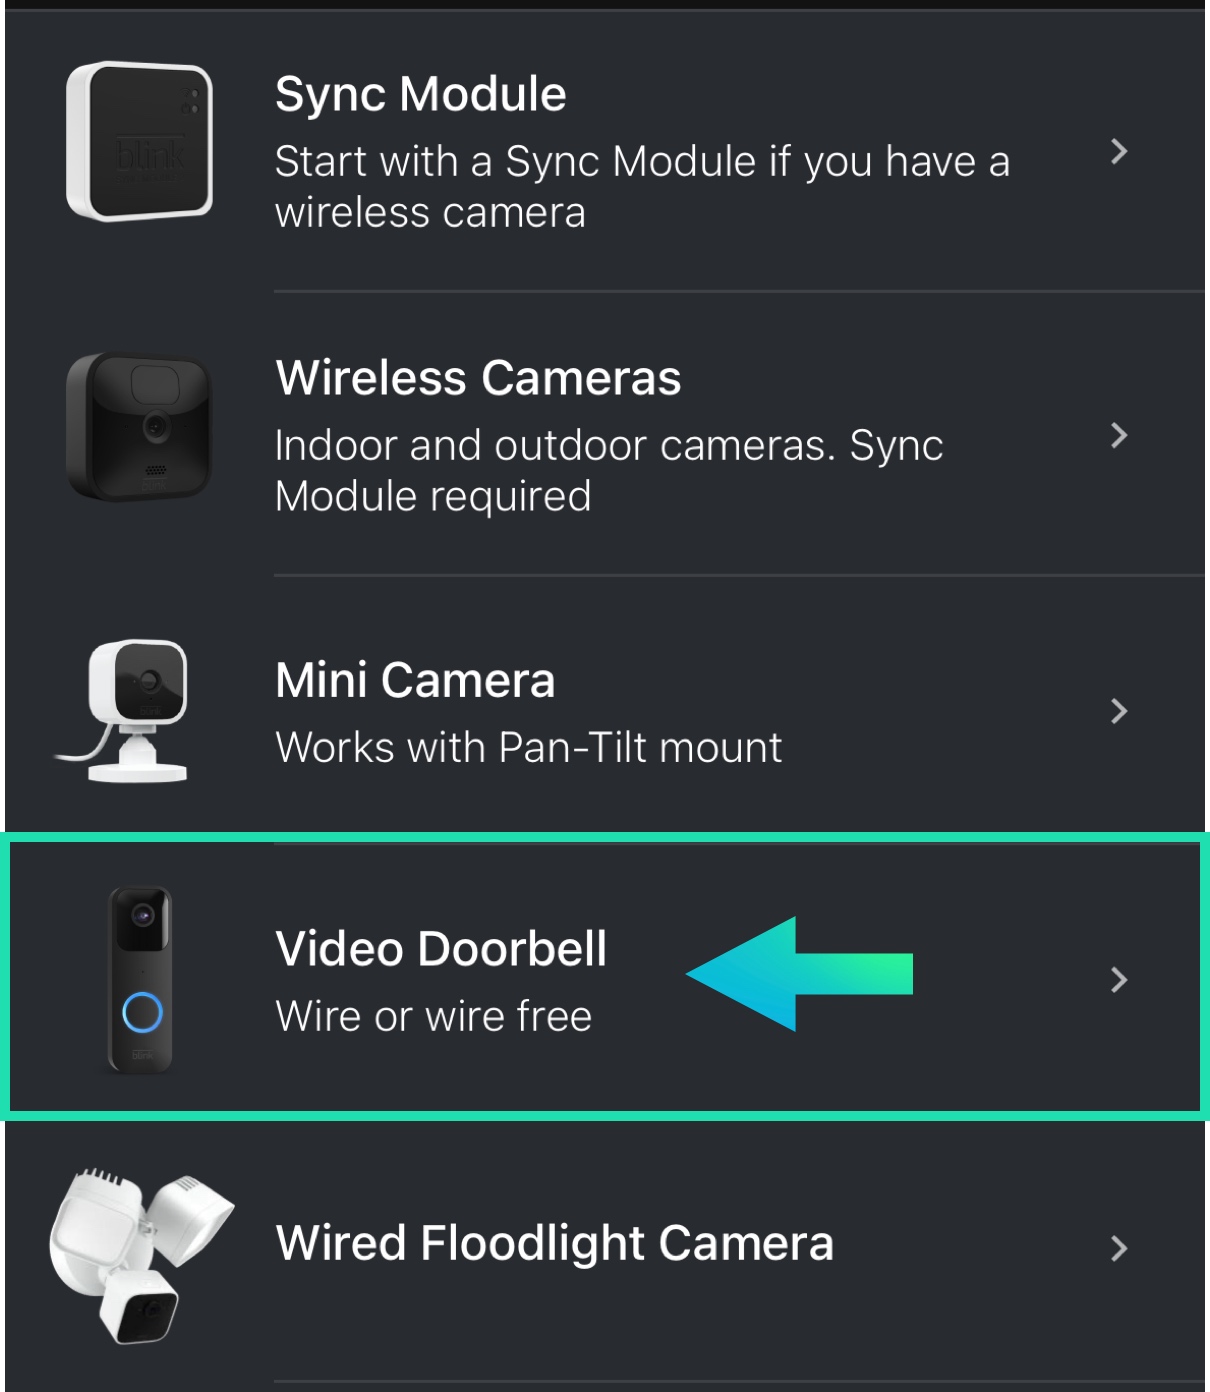1210x1392 pixels.
Task: Click the teal arrow pointing at Video Doorbell
Action: [798, 974]
